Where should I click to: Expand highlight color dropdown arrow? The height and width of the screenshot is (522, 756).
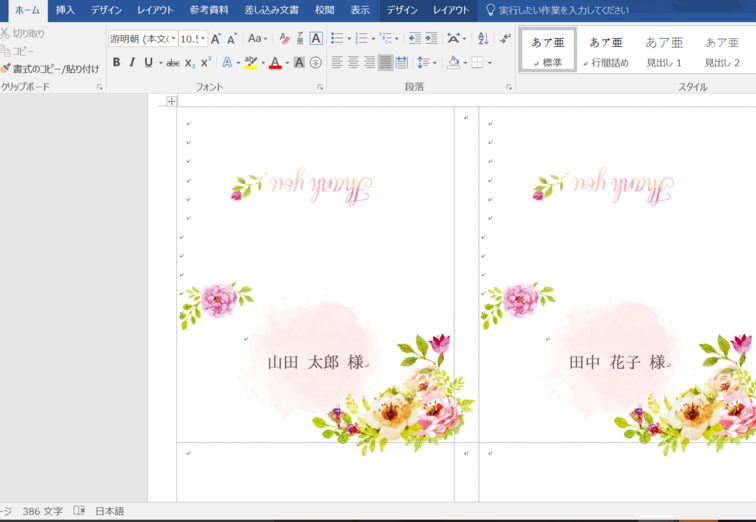click(x=263, y=63)
